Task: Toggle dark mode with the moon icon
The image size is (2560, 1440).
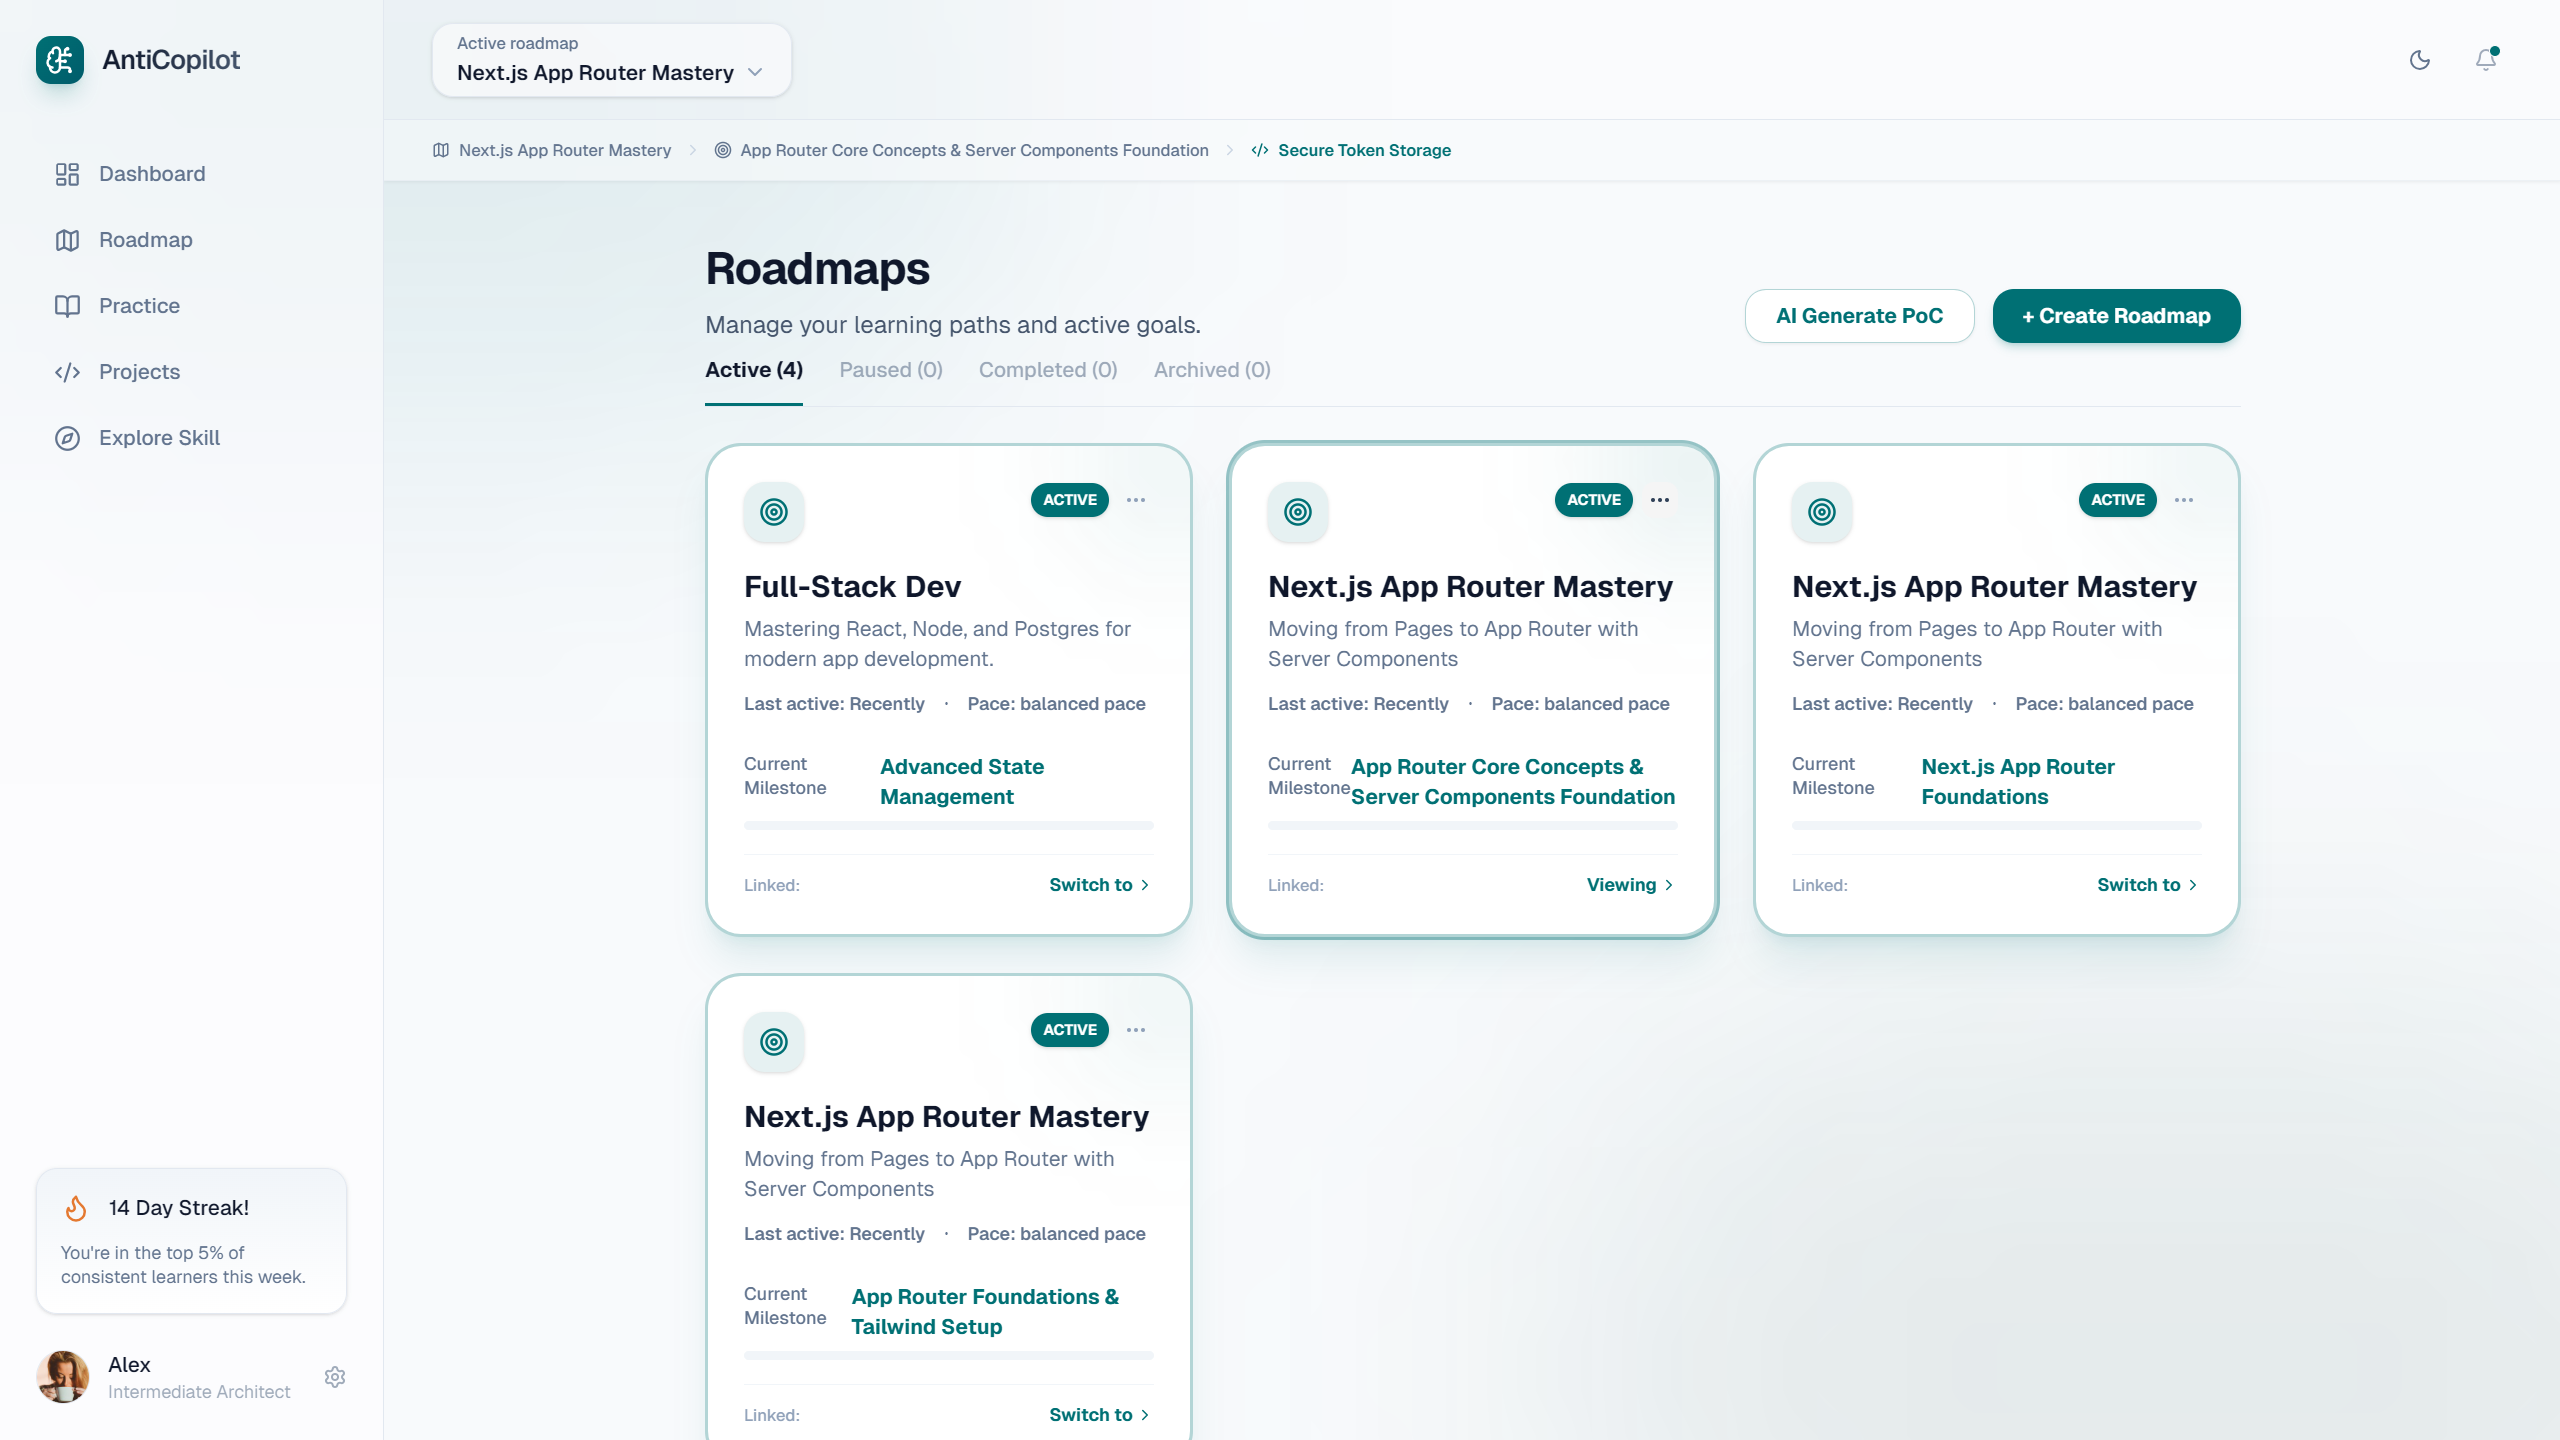Action: click(x=2420, y=60)
